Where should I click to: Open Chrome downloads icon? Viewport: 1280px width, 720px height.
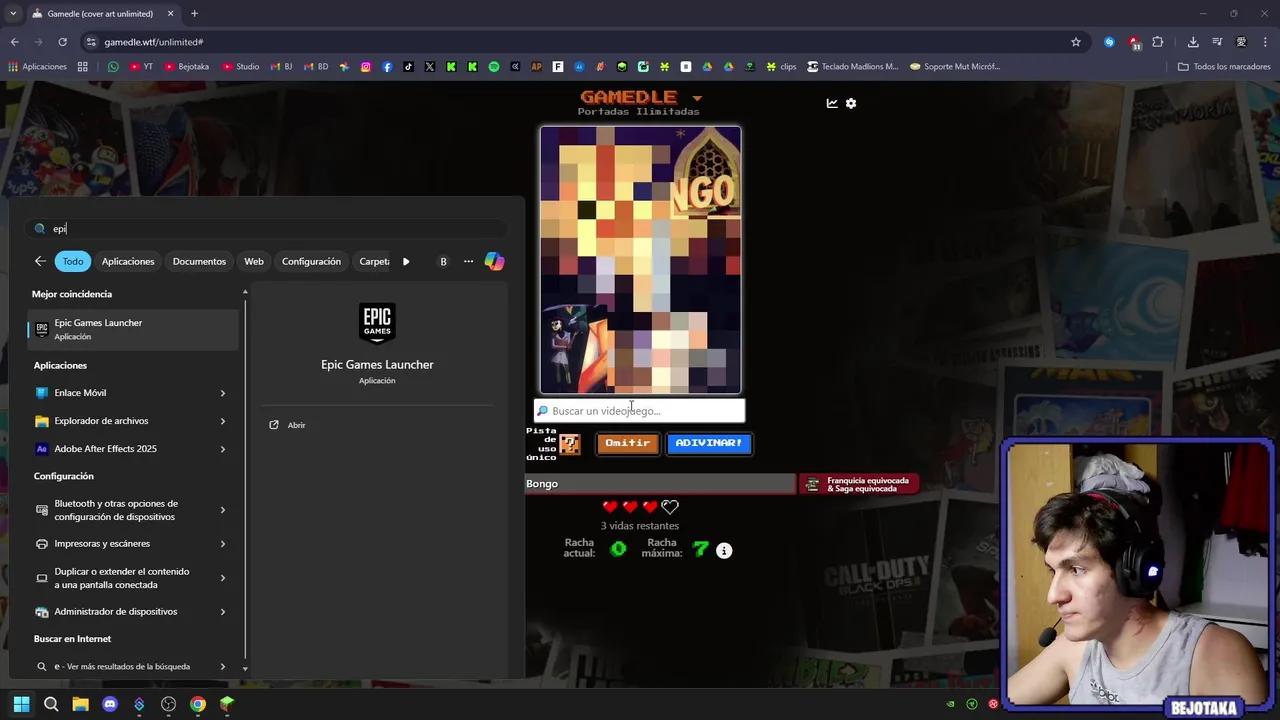(1193, 42)
